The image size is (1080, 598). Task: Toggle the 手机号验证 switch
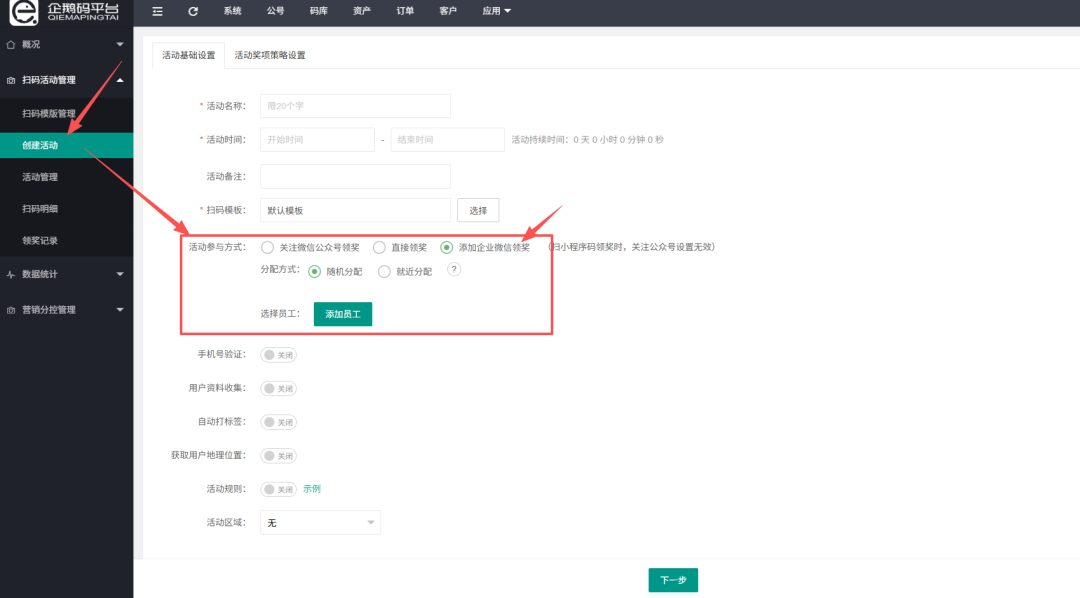point(278,355)
